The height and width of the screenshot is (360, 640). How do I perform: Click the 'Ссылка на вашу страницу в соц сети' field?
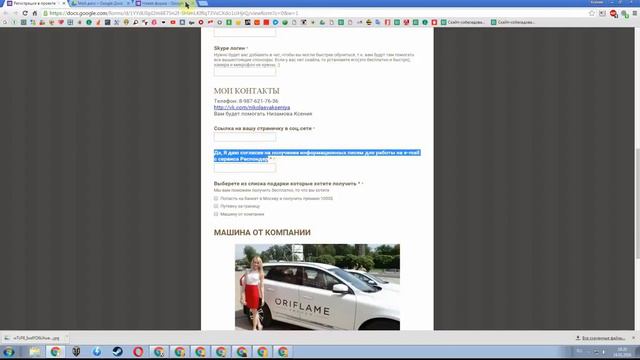pos(245,137)
